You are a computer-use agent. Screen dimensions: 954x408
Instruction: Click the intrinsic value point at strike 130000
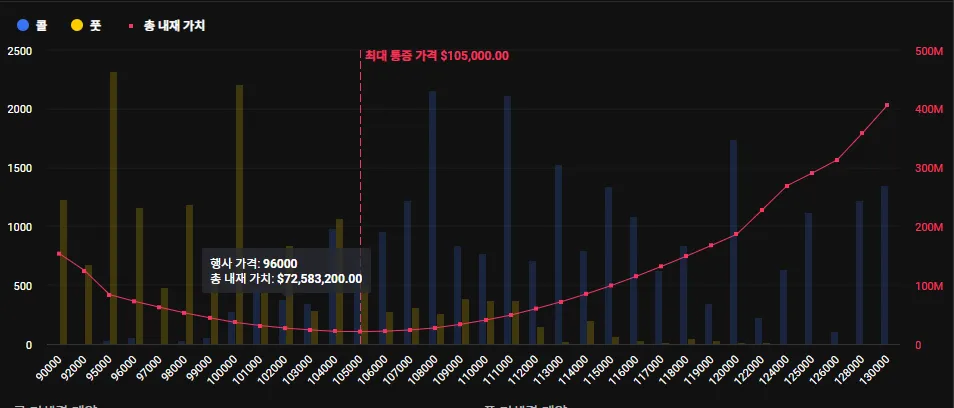[x=886, y=105]
